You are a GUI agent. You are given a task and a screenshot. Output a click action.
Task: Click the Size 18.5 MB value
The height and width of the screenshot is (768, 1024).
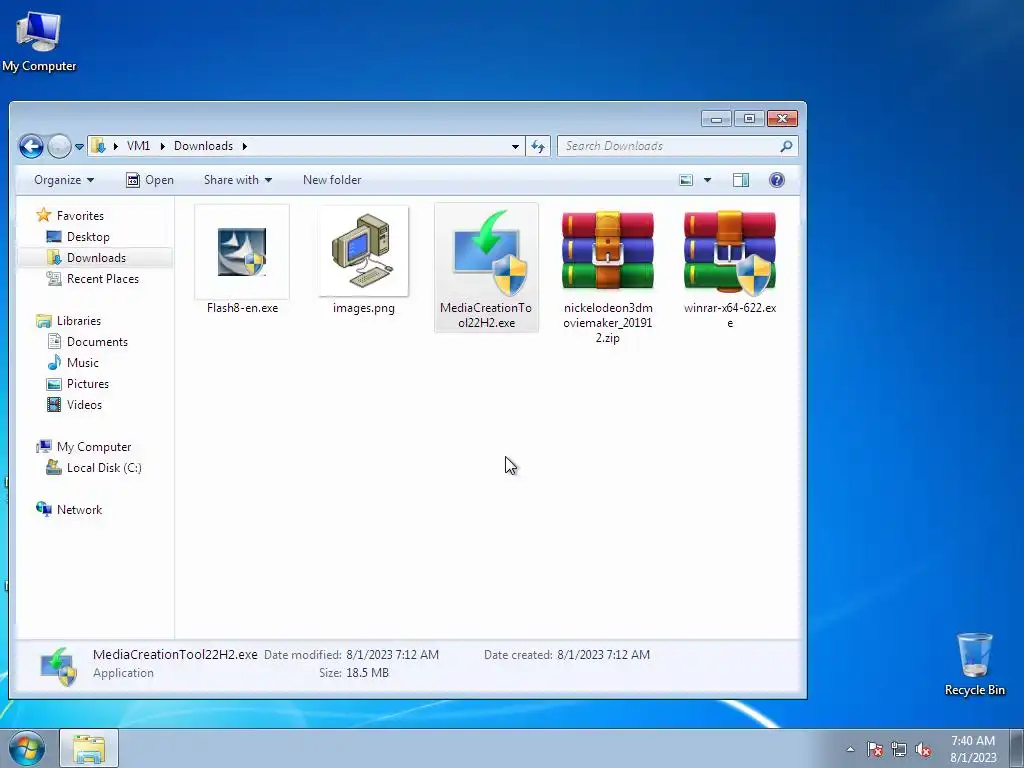coord(370,673)
